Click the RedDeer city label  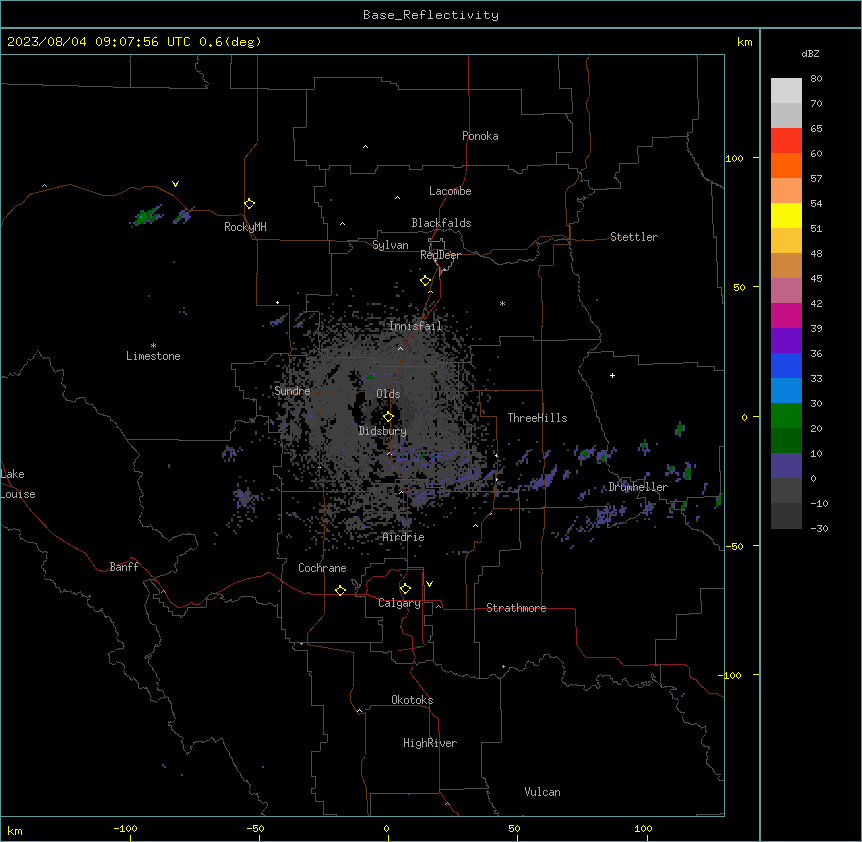[x=440, y=255]
